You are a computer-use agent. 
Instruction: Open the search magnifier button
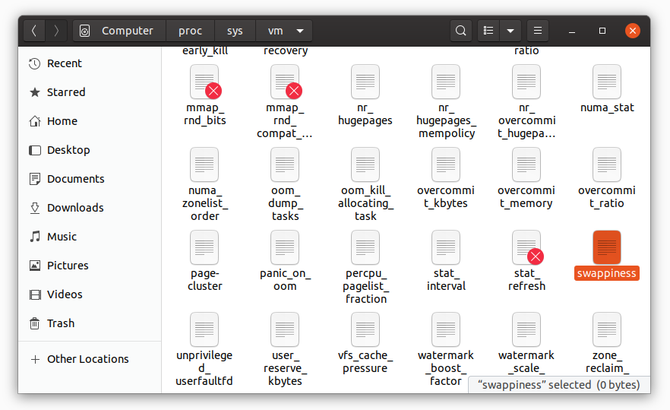461,31
